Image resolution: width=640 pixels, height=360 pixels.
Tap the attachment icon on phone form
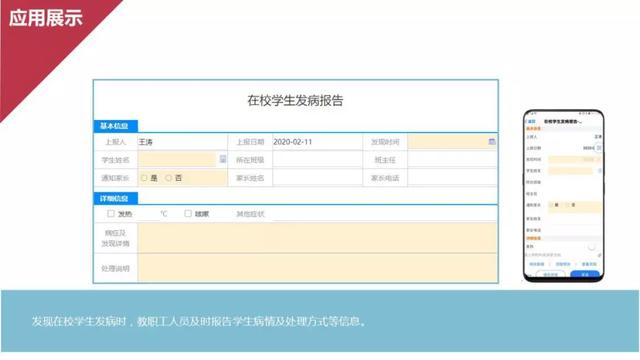coord(599,255)
